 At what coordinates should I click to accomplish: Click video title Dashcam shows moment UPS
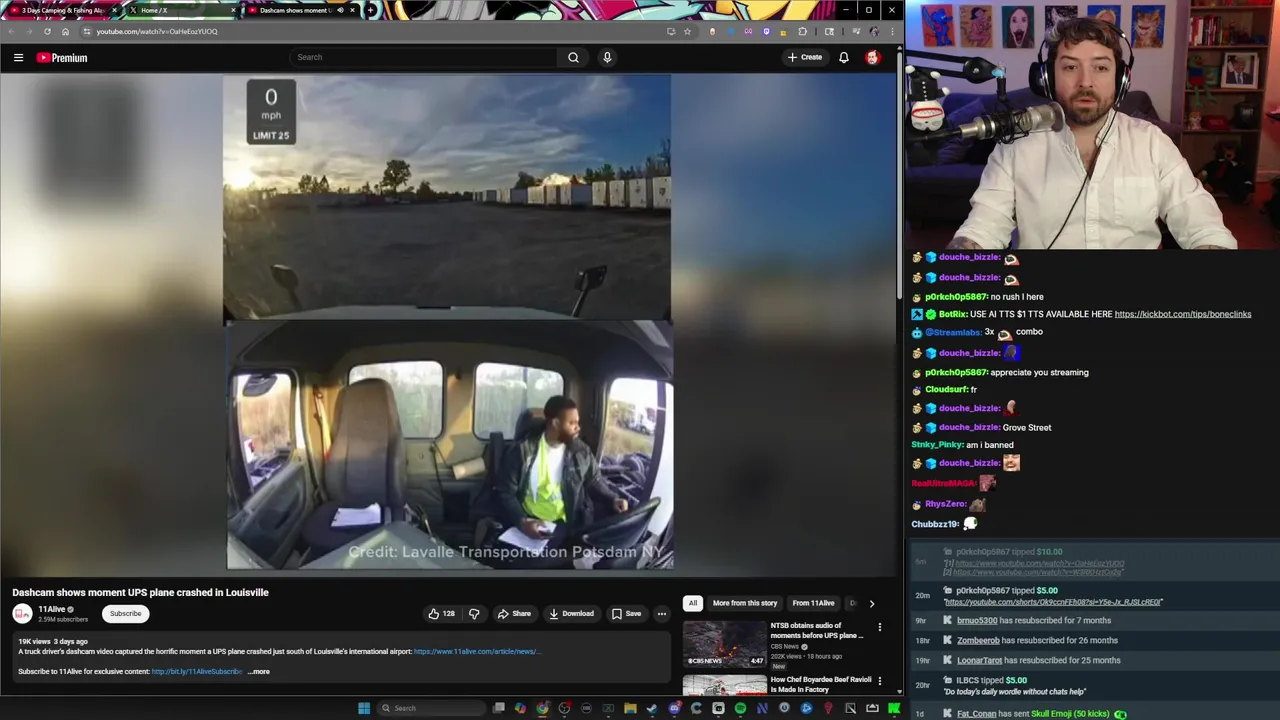click(140, 592)
